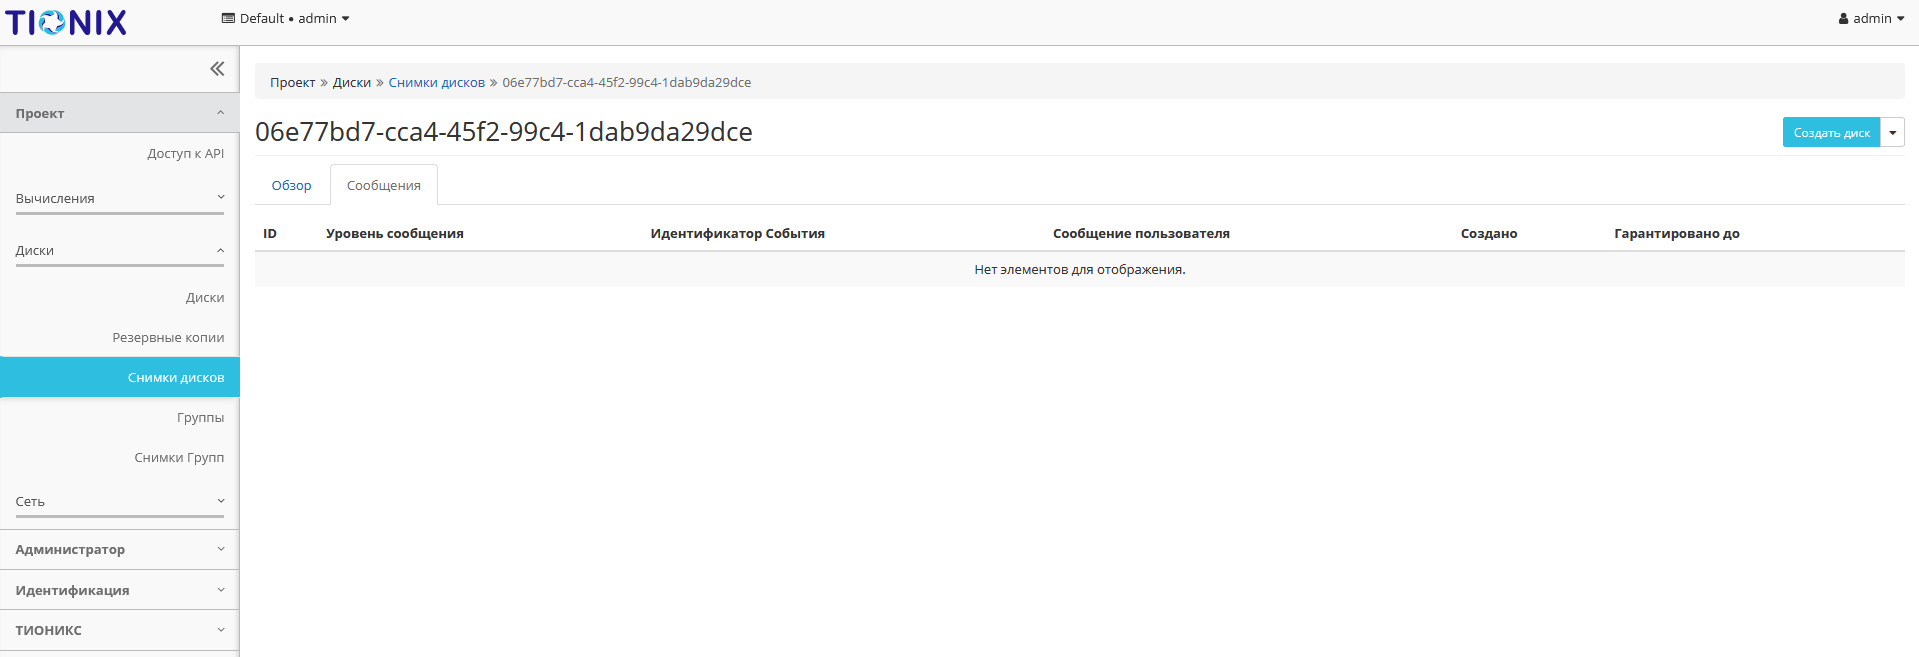1919x657 pixels.
Task: Click the TIONIX logo
Action: (66, 22)
